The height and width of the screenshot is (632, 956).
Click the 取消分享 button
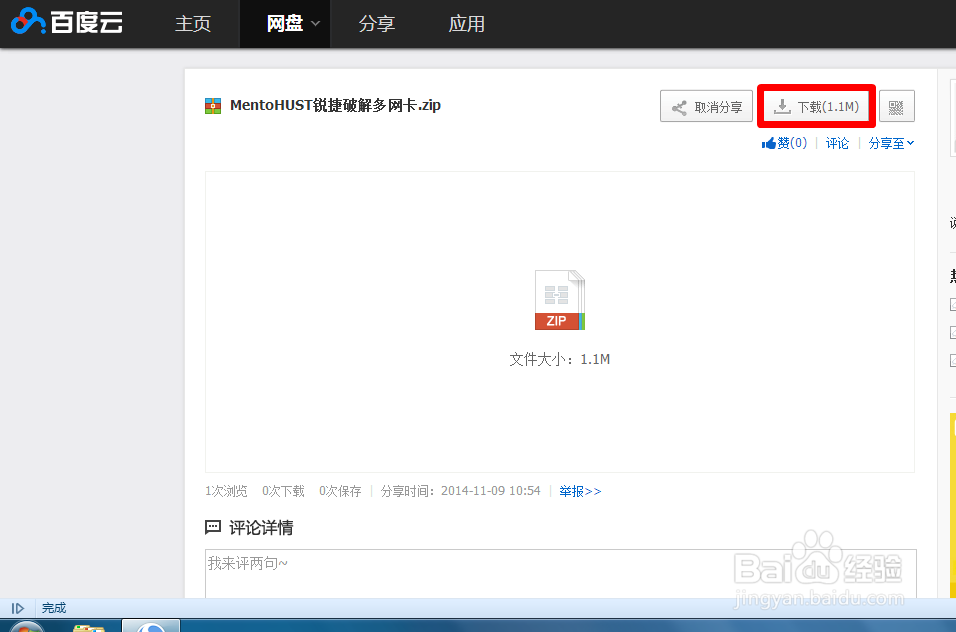pyautogui.click(x=706, y=106)
